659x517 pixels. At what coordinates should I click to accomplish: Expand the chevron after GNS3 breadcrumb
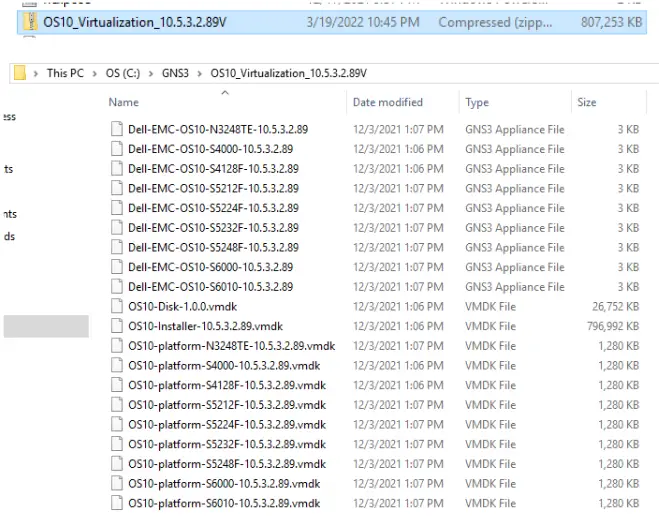(200, 74)
